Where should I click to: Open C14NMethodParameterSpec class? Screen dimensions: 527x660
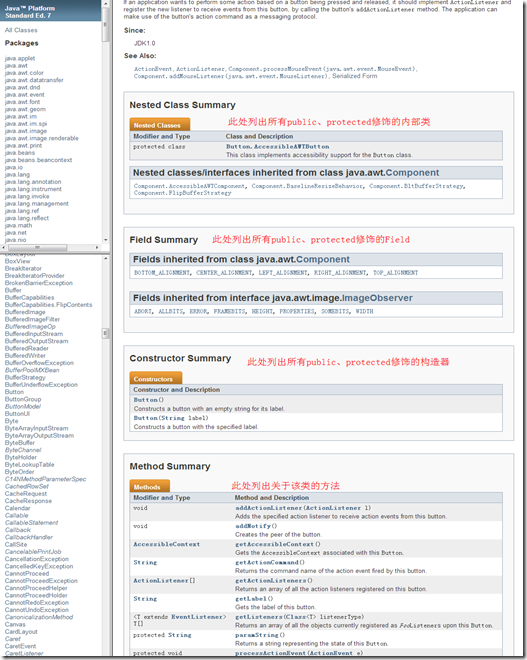[x=45, y=479]
